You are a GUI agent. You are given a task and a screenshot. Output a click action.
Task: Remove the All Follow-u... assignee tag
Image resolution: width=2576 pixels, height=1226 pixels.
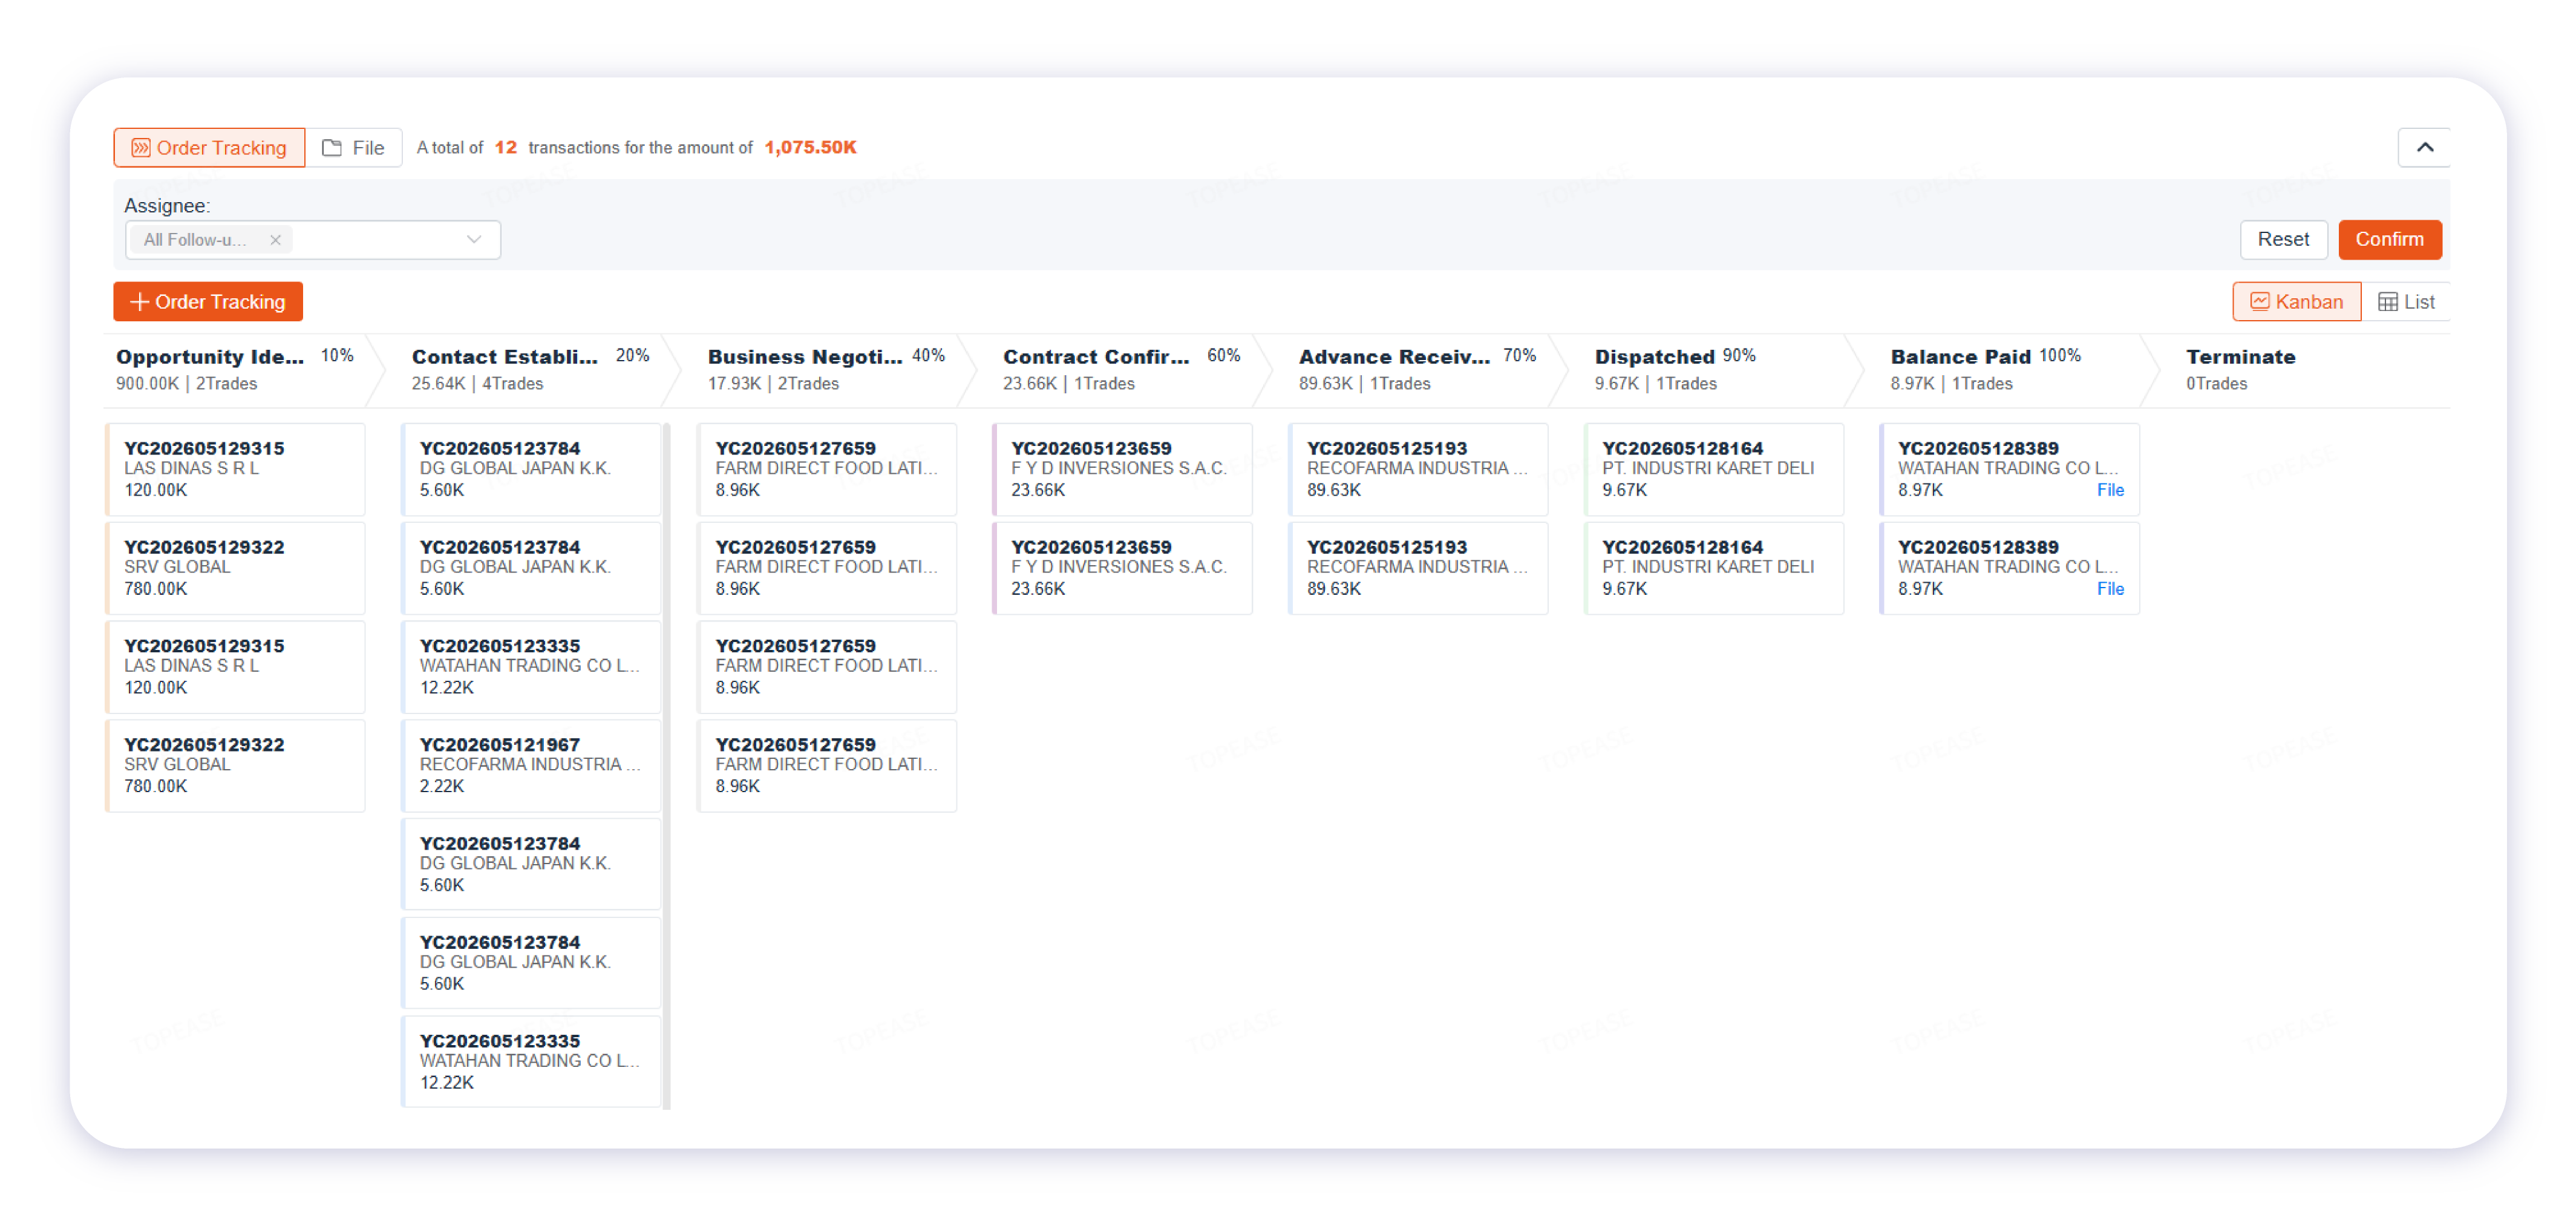pos(275,240)
